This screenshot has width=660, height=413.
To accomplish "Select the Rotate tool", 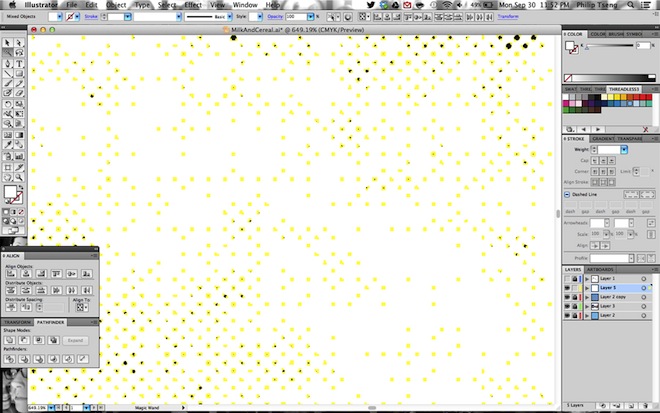I will point(8,104).
